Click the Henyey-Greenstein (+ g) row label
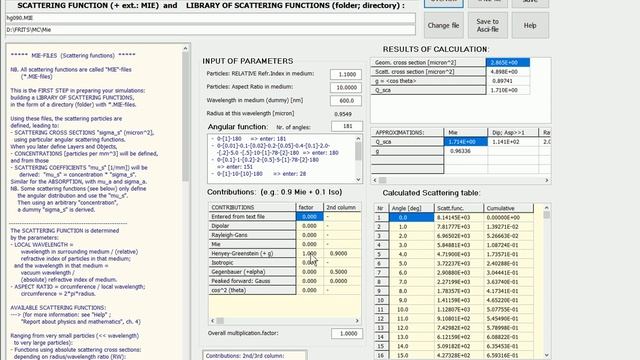The width and height of the screenshot is (640, 360). 252,253
